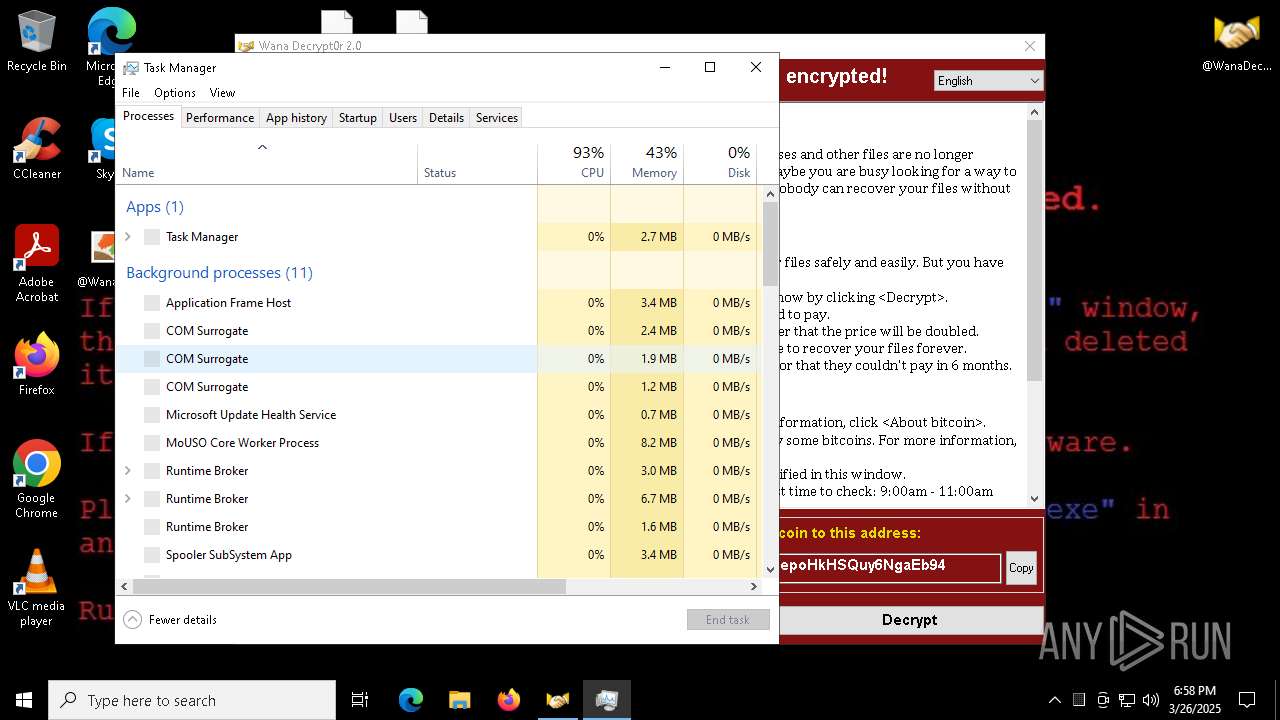
Task: Click the Windows Start button
Action: point(23,700)
